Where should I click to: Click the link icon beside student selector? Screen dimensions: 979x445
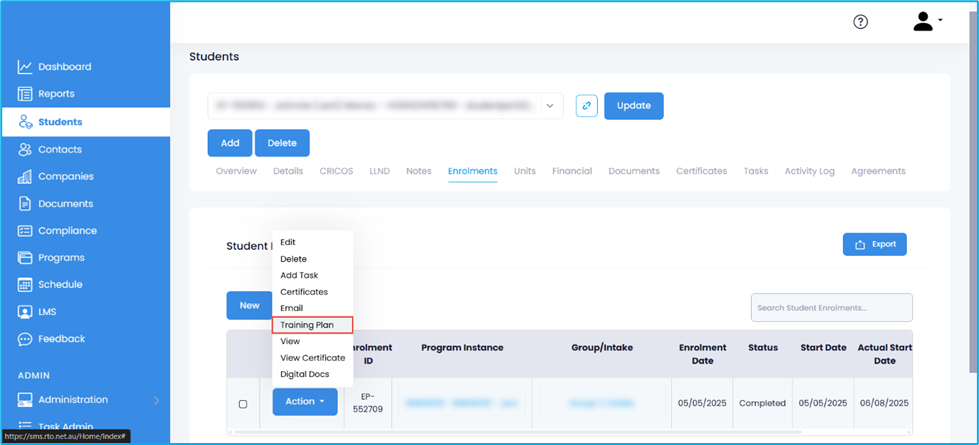tap(586, 105)
